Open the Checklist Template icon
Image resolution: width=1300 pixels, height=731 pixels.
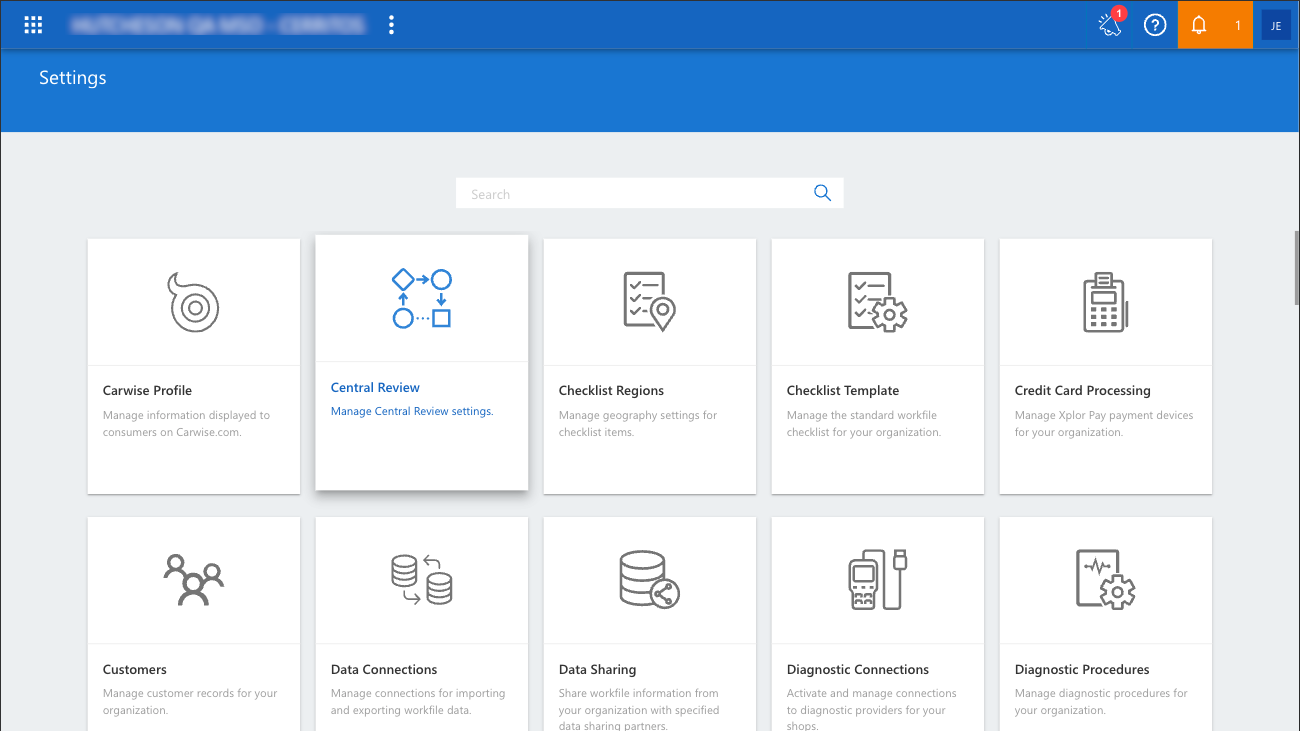pyautogui.click(x=877, y=301)
